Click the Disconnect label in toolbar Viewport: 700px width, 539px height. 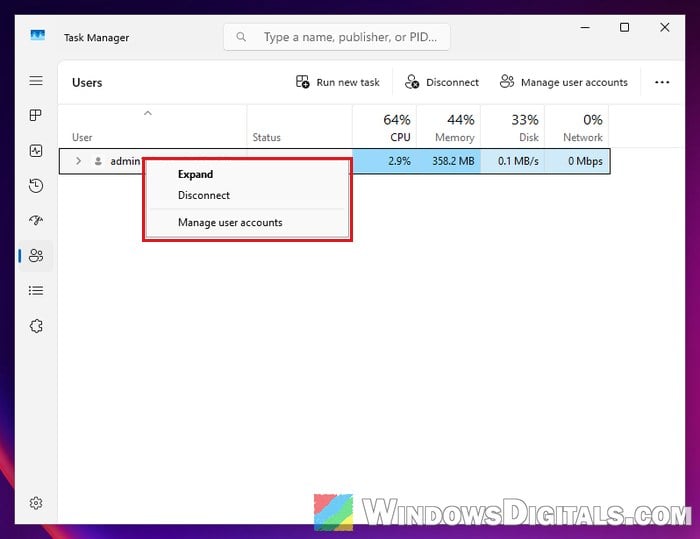click(452, 82)
